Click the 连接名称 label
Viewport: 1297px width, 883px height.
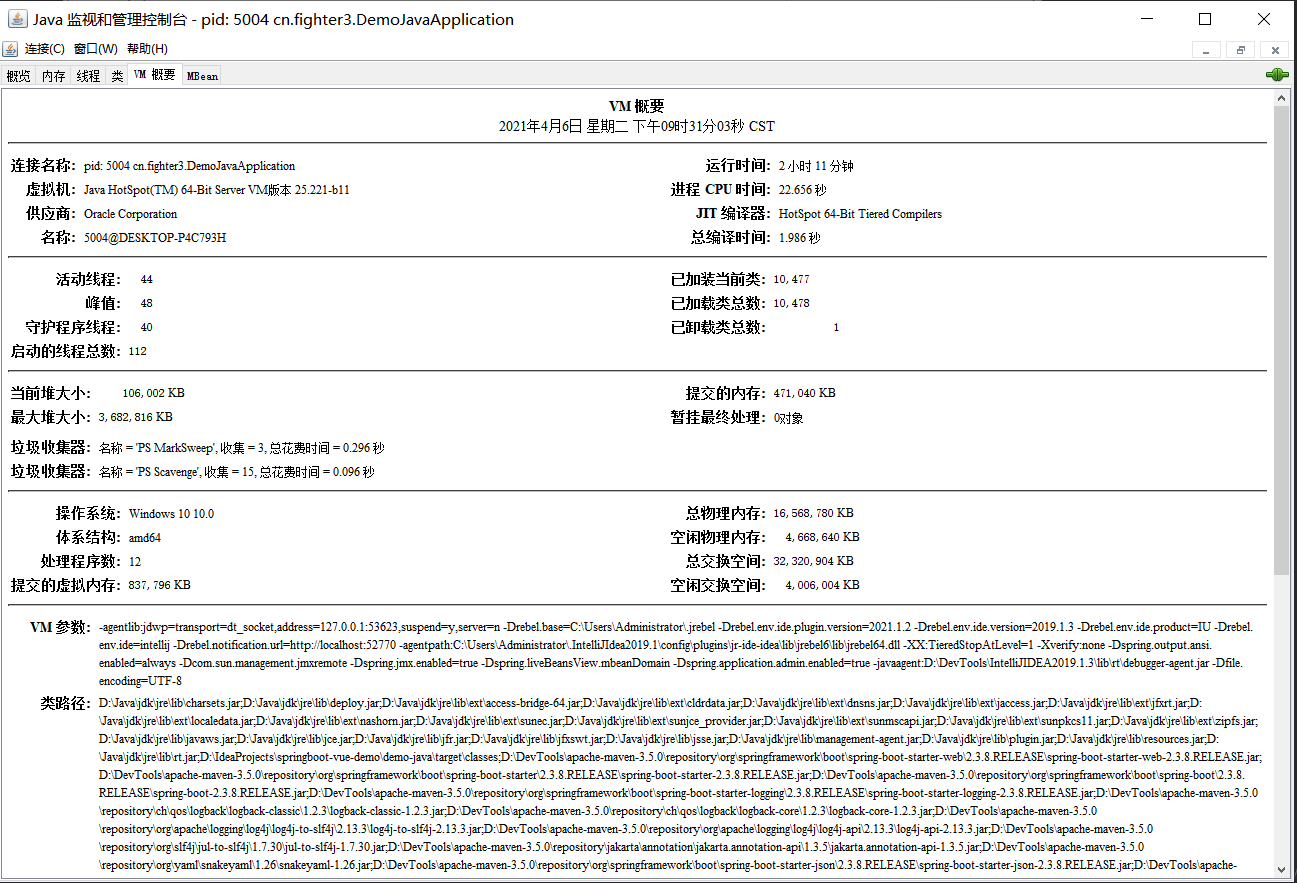click(43, 166)
